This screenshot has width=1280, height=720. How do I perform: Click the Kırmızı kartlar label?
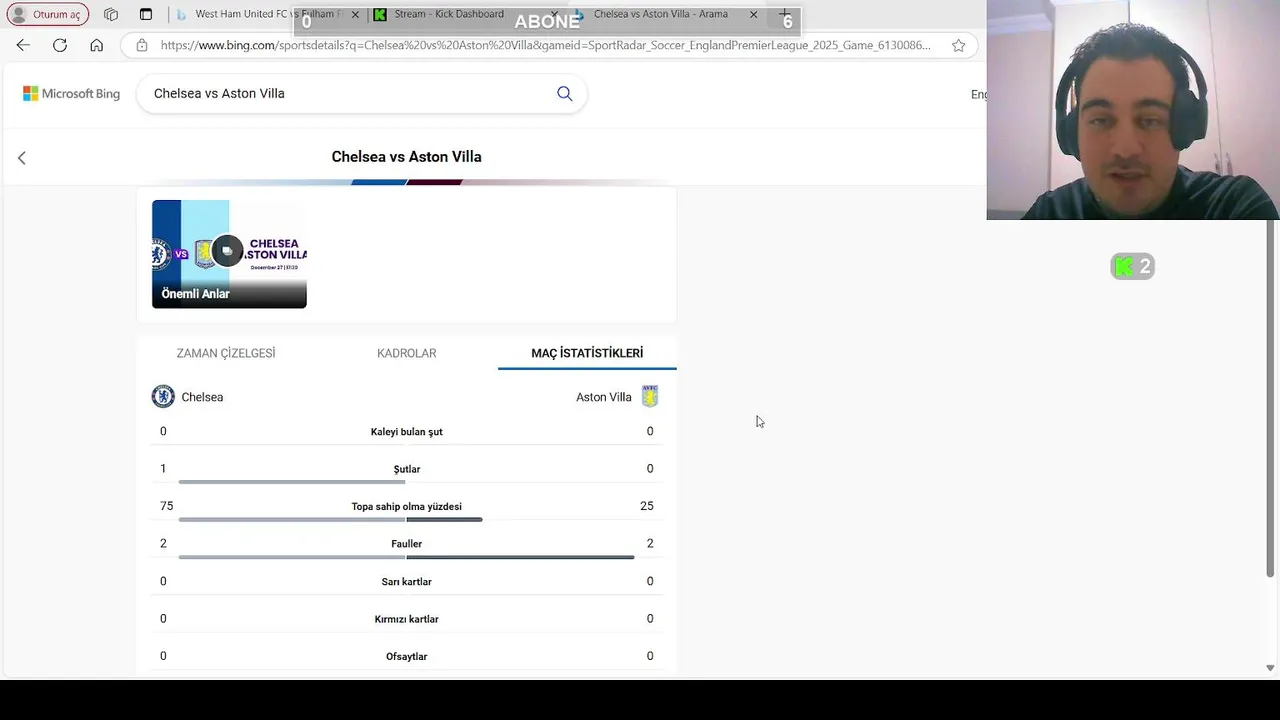tap(406, 619)
